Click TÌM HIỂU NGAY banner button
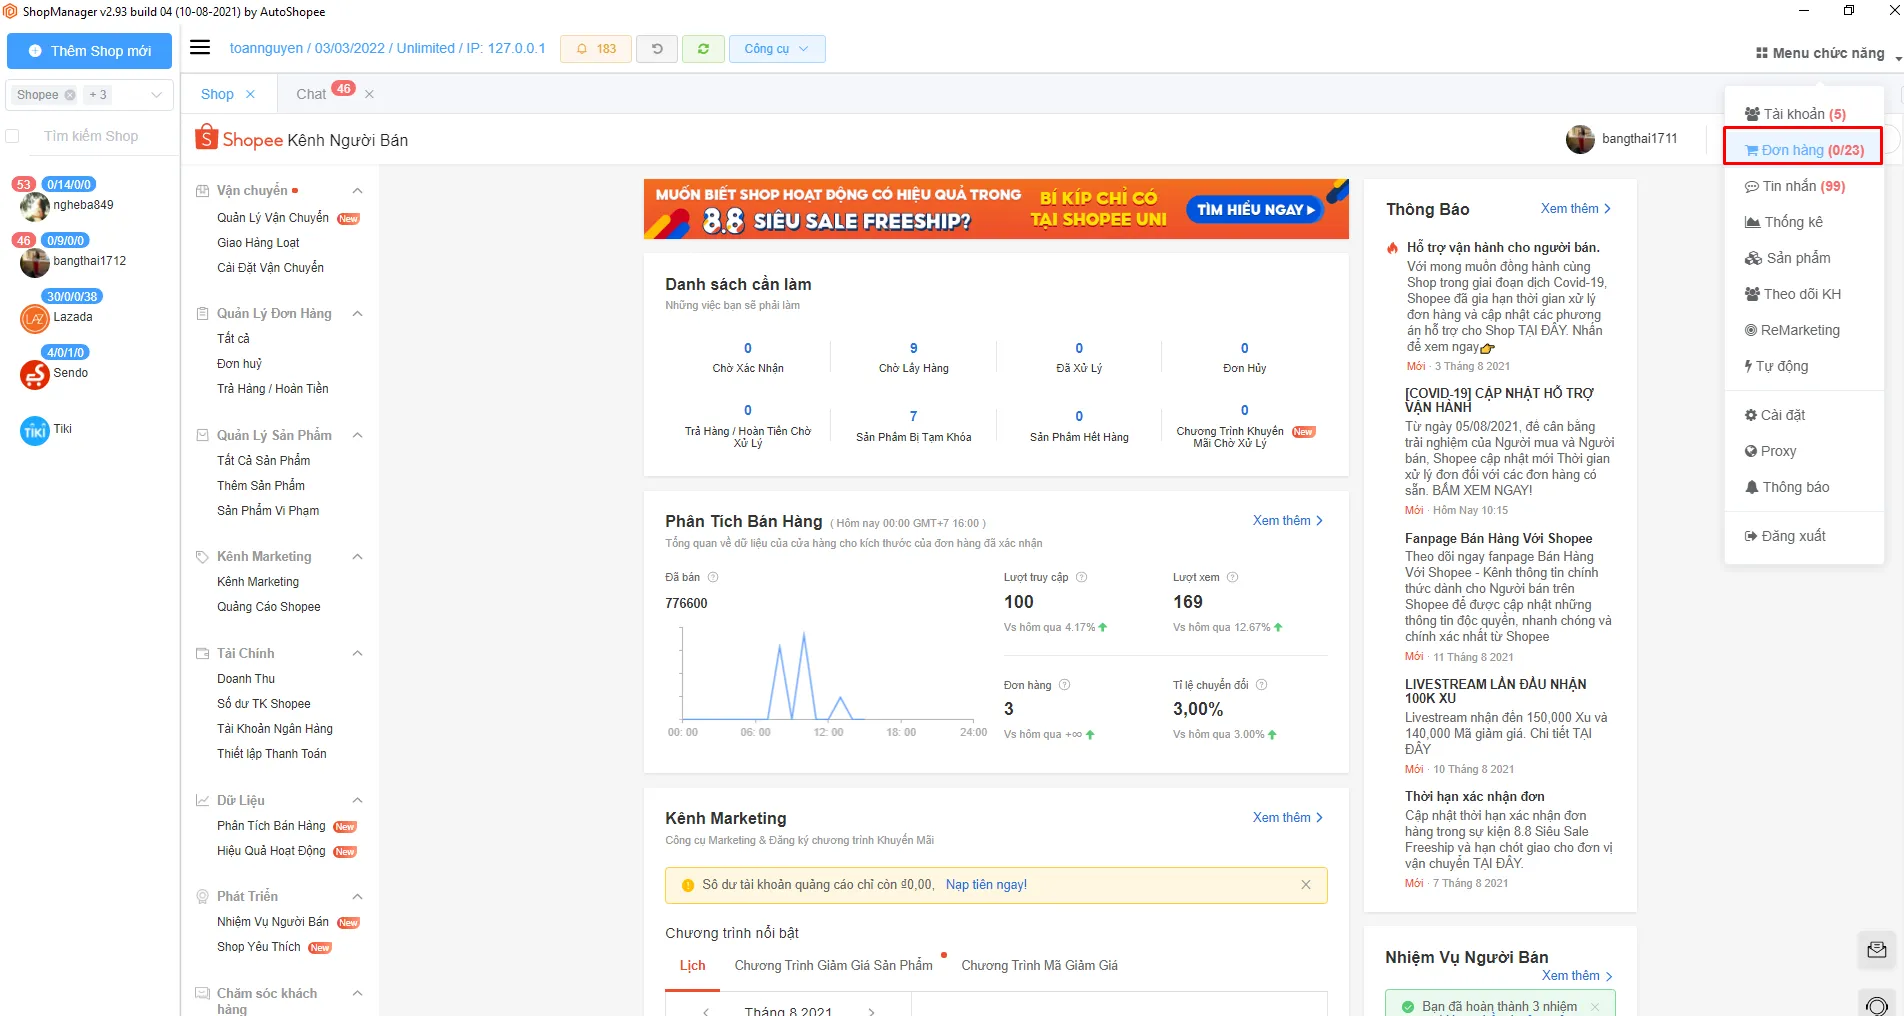The height and width of the screenshot is (1016, 1904). click(1255, 209)
